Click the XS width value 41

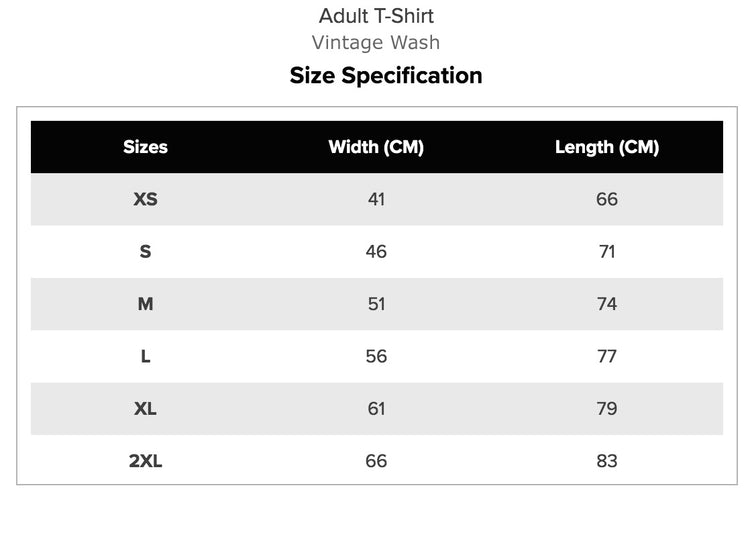coord(376,199)
